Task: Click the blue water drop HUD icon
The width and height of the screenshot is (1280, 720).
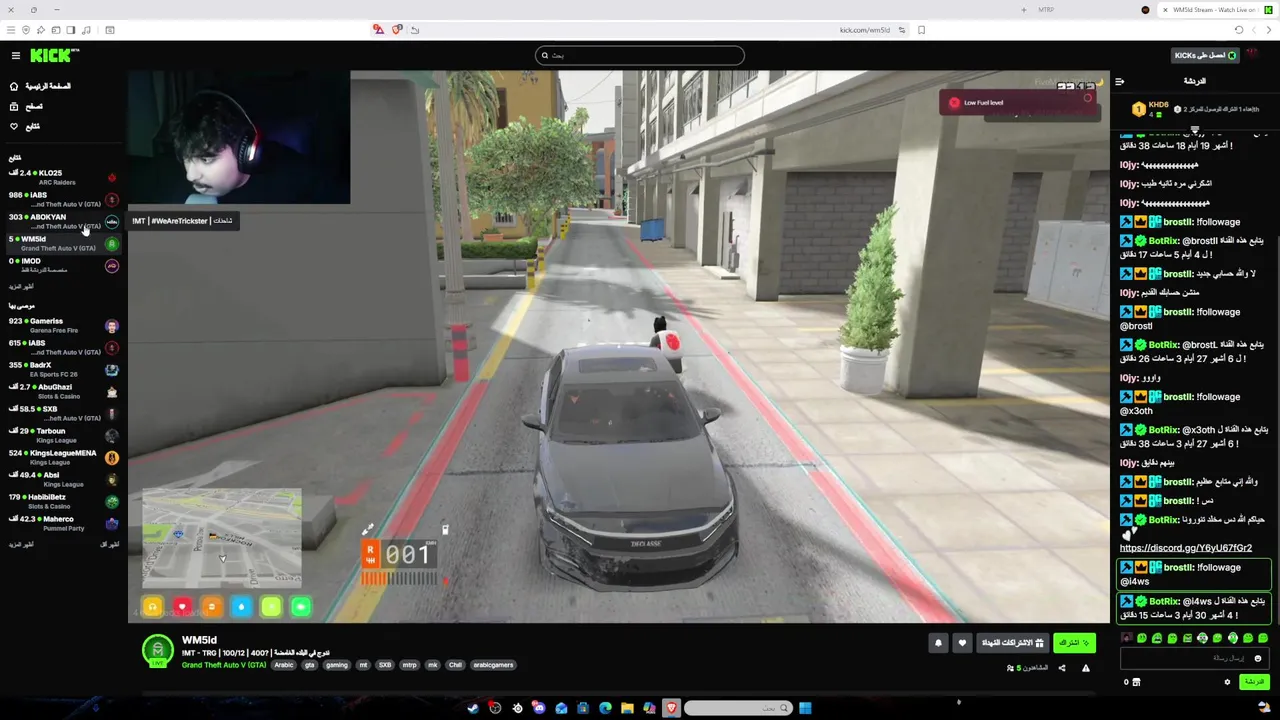Action: [x=241, y=606]
